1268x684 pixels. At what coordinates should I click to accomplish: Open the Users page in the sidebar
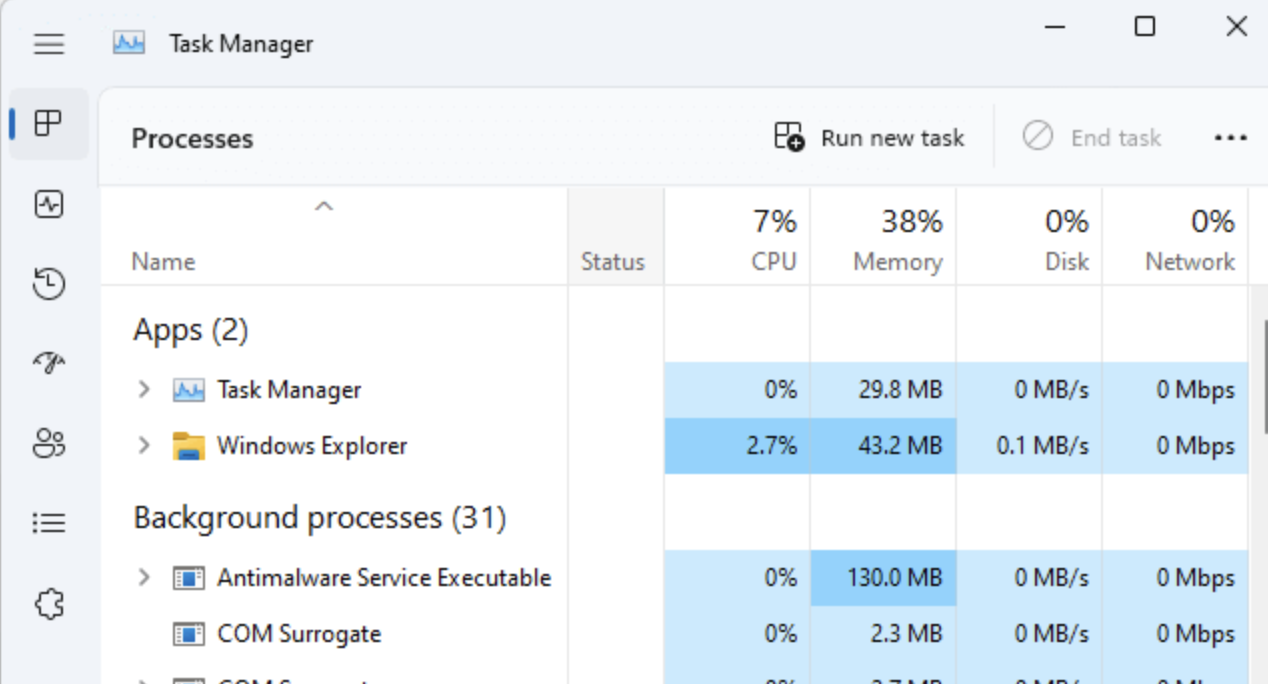(48, 443)
